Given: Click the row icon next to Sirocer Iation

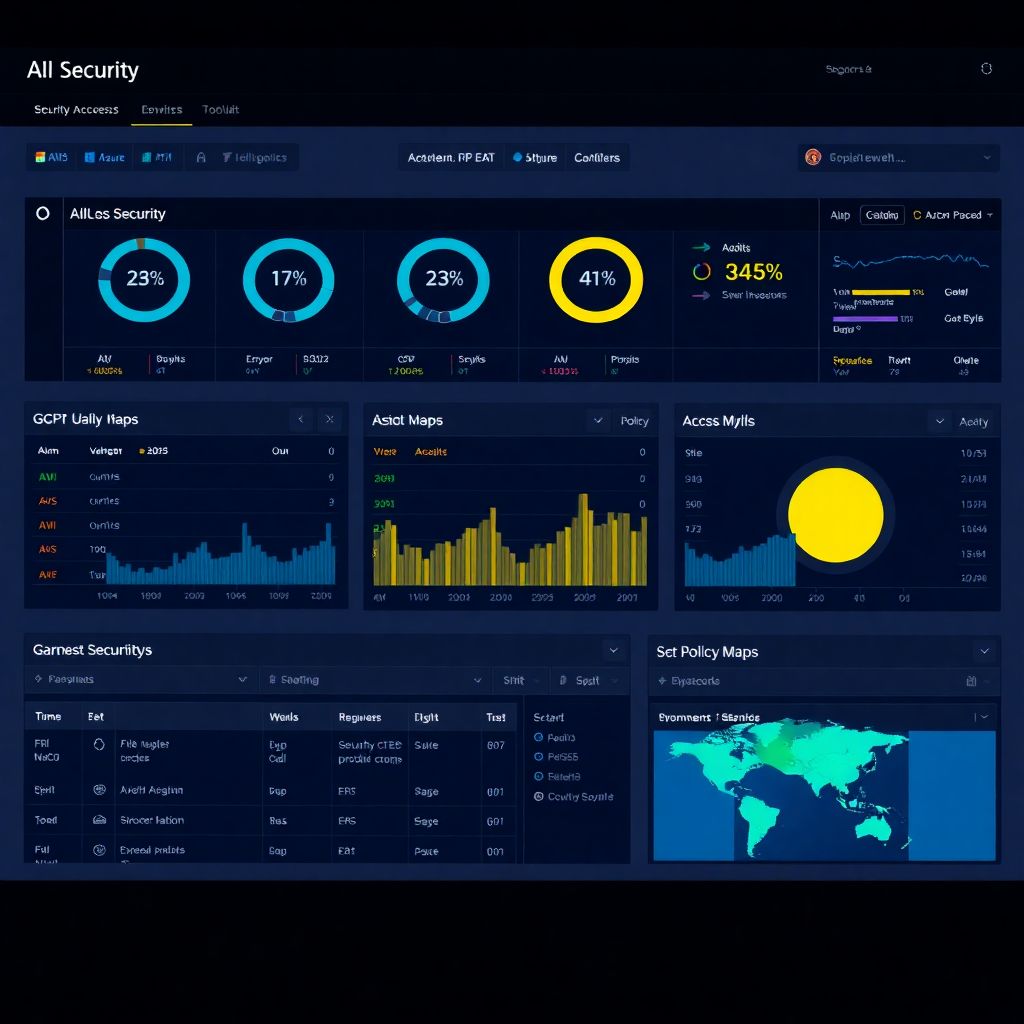Looking at the screenshot, I should click(99, 820).
